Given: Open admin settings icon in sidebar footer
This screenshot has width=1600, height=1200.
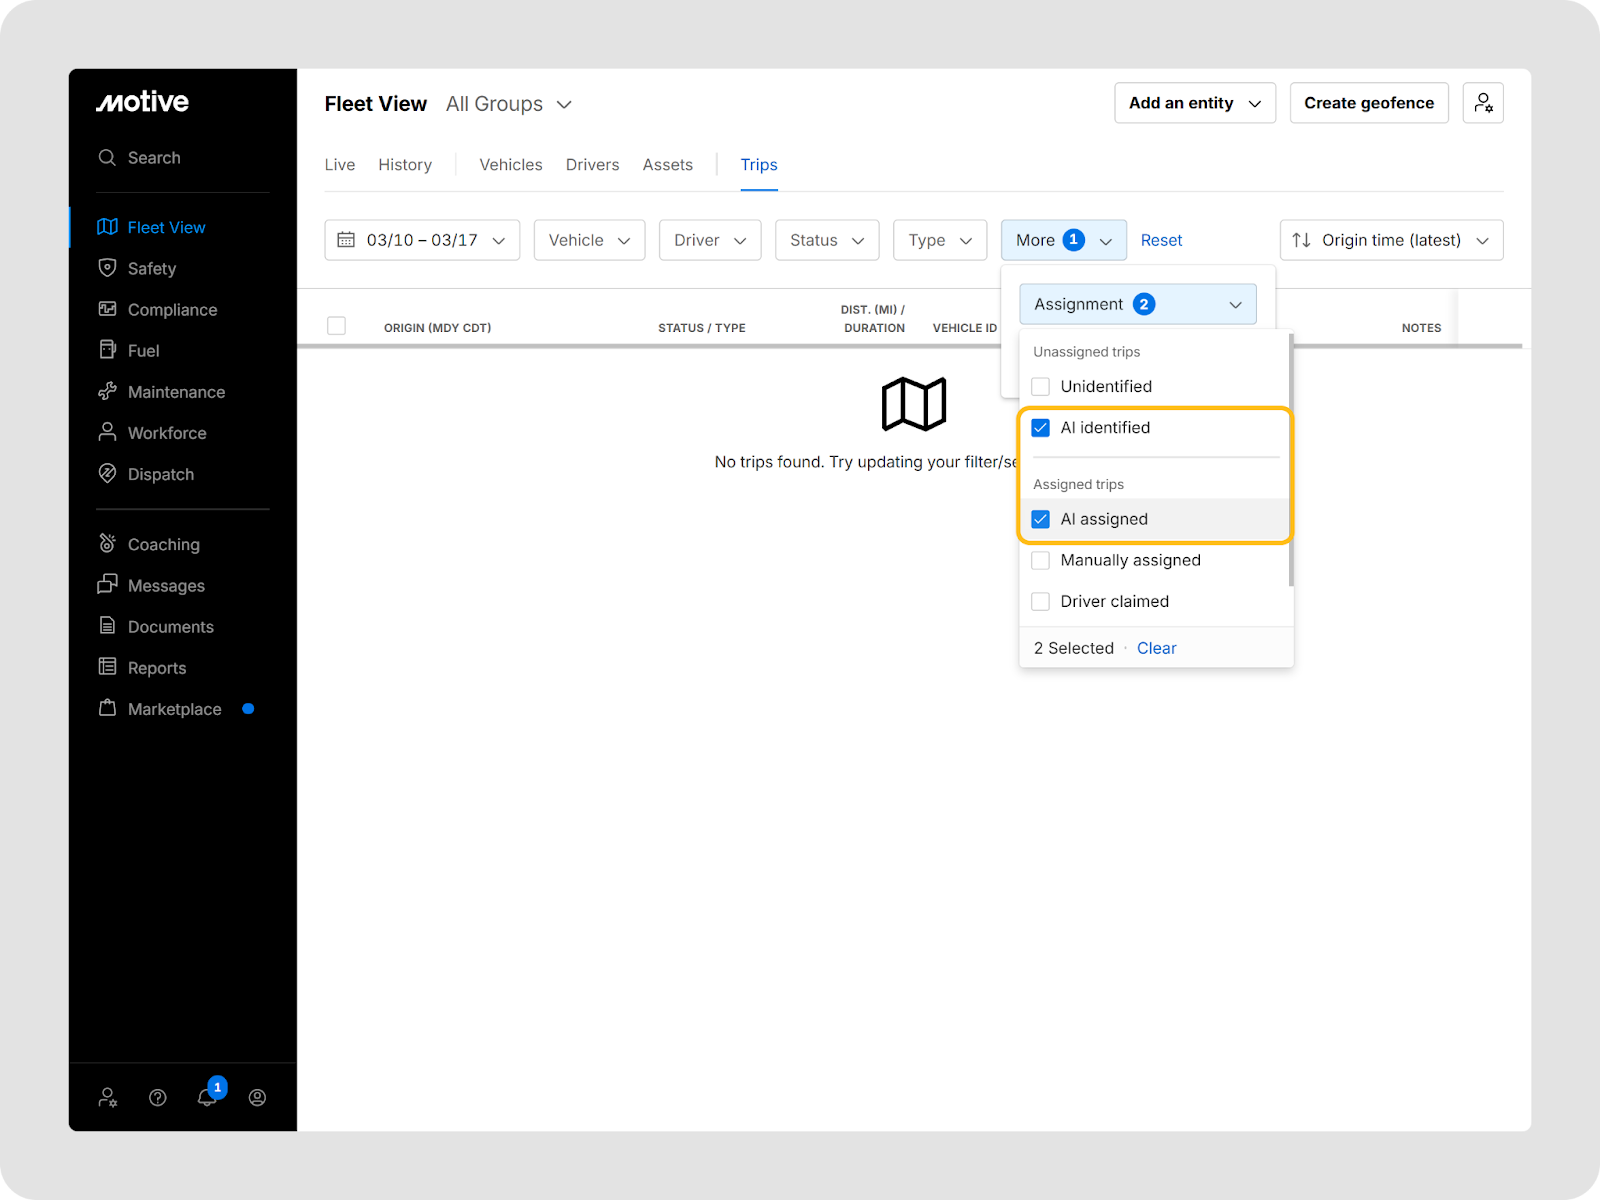Looking at the screenshot, I should 108,1097.
